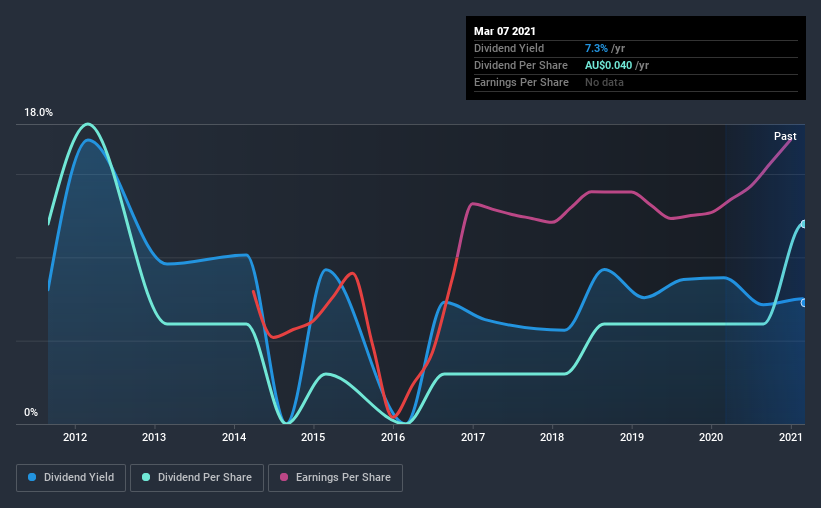This screenshot has width=821, height=508.
Task: Click the 7.3% dividend yield value
Action: pos(596,48)
